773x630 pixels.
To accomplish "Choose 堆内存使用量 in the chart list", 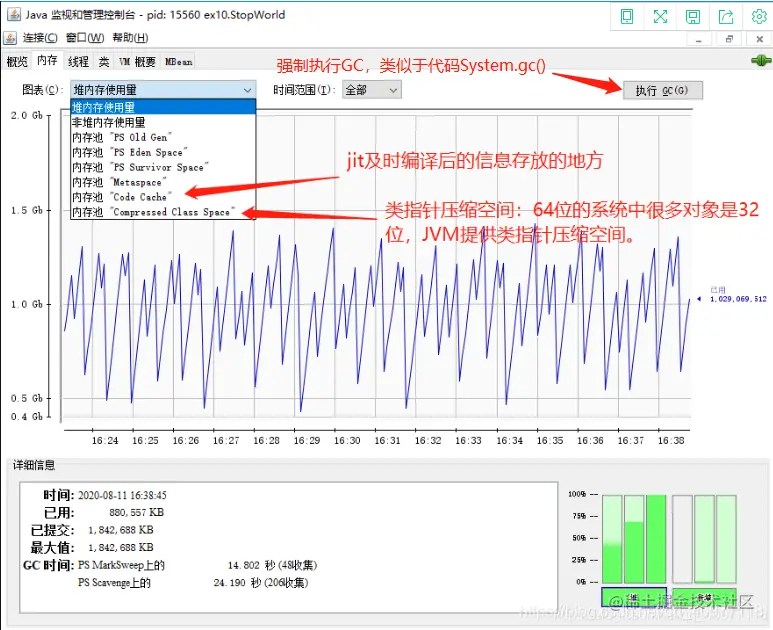I will click(x=163, y=107).
